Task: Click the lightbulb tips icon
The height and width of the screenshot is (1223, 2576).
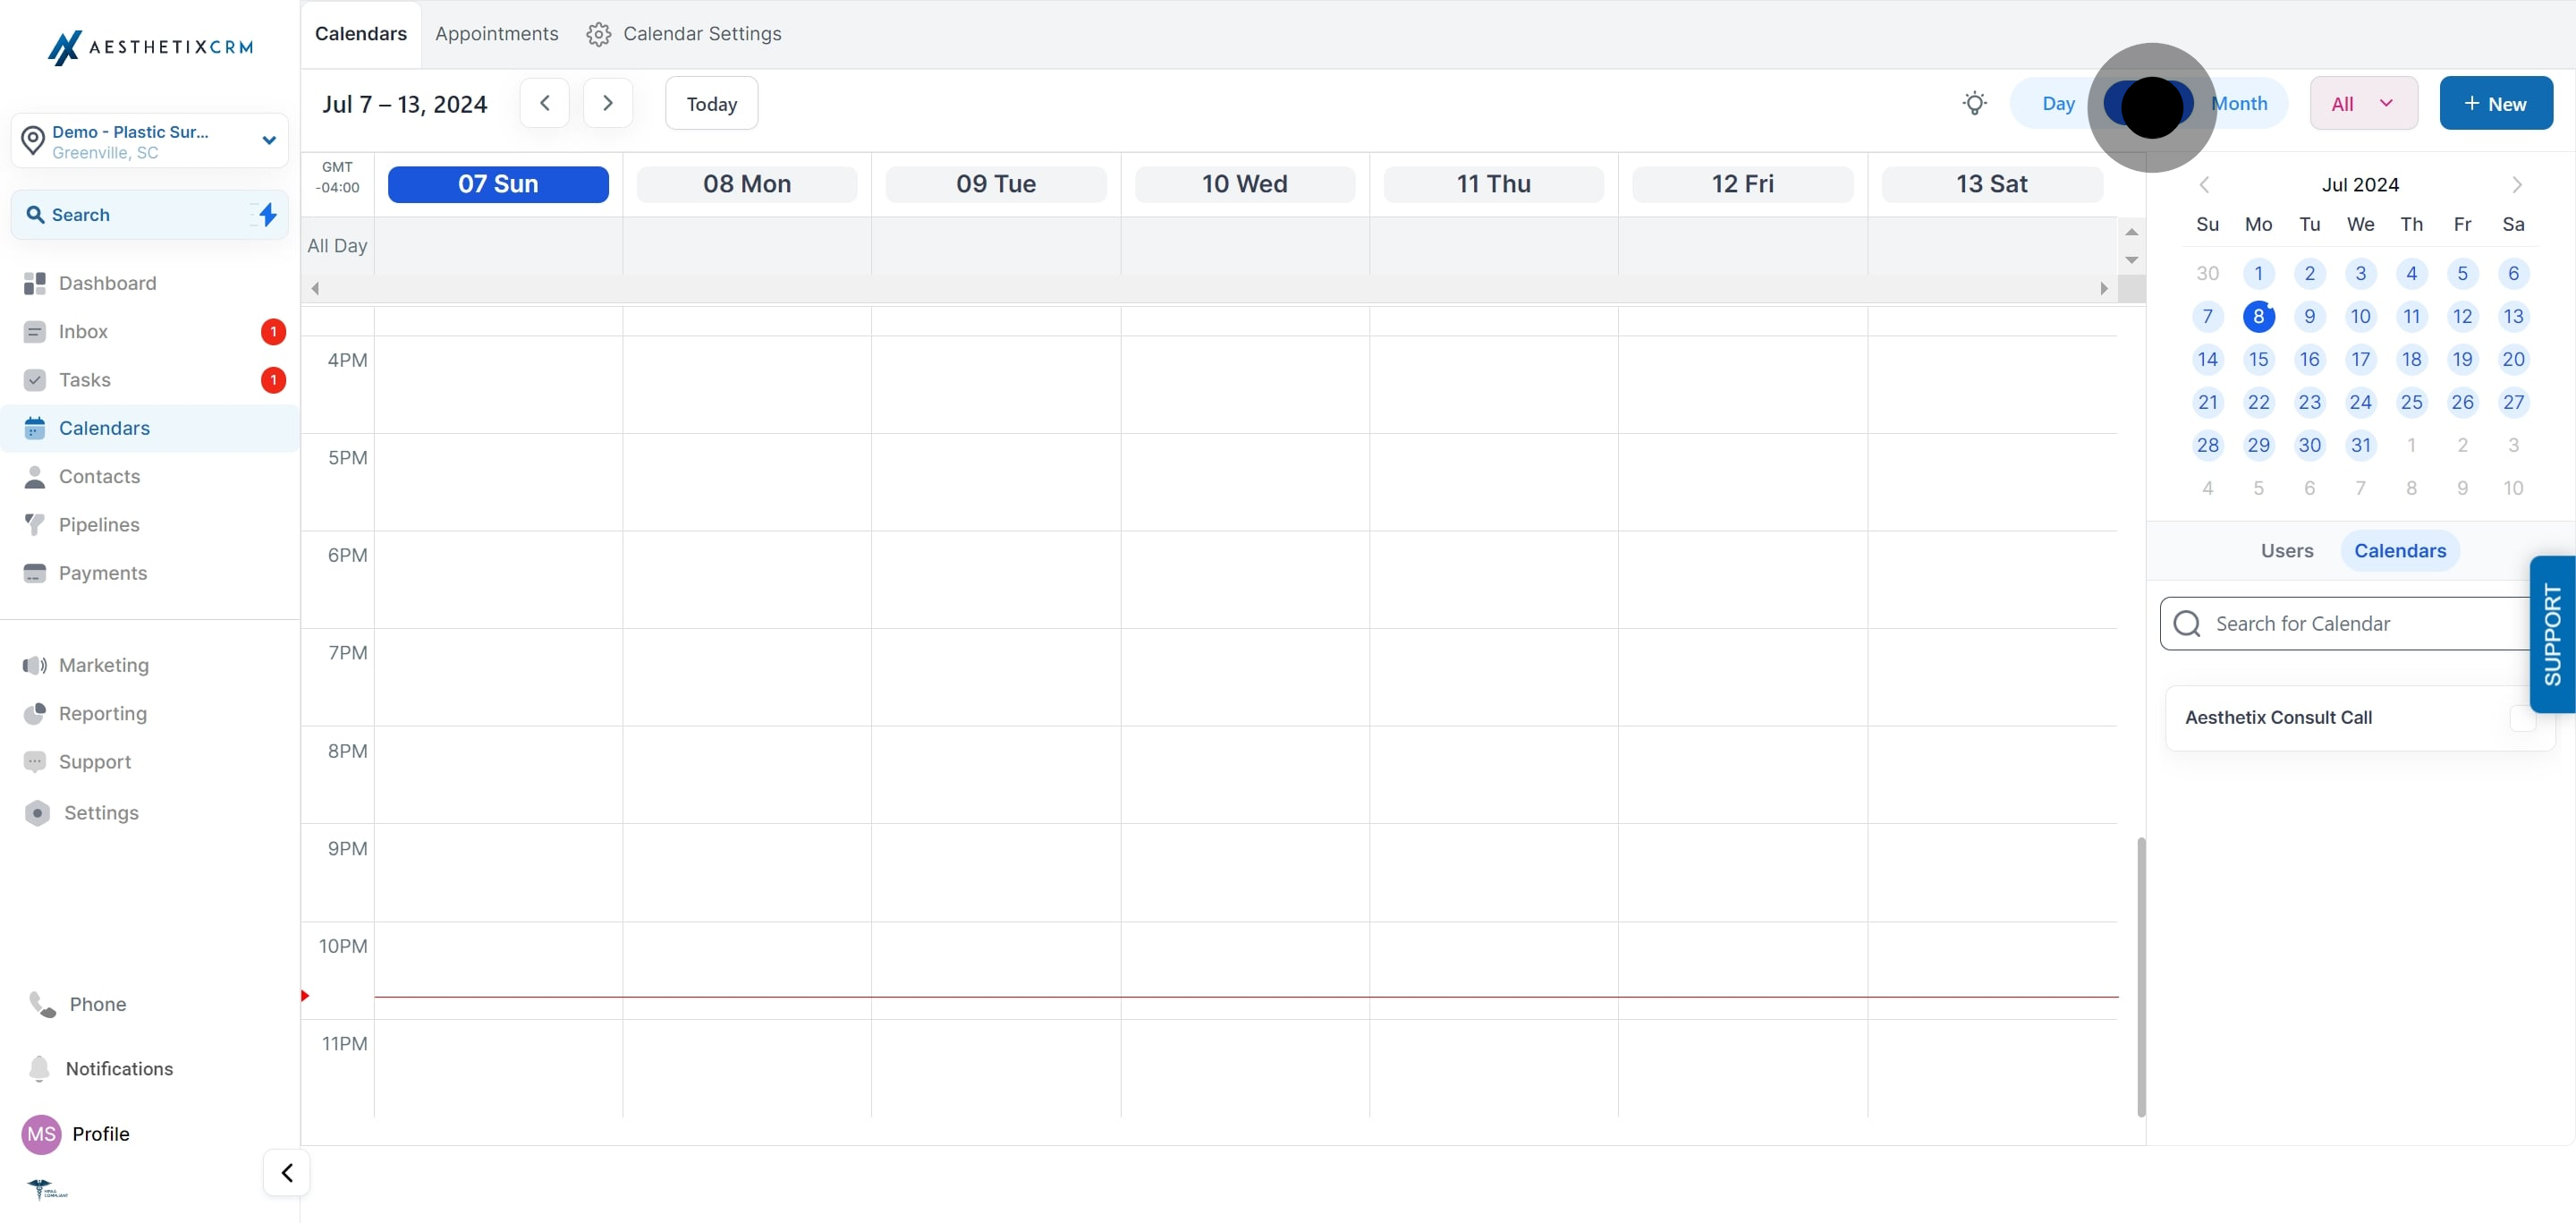Action: click(x=1974, y=103)
